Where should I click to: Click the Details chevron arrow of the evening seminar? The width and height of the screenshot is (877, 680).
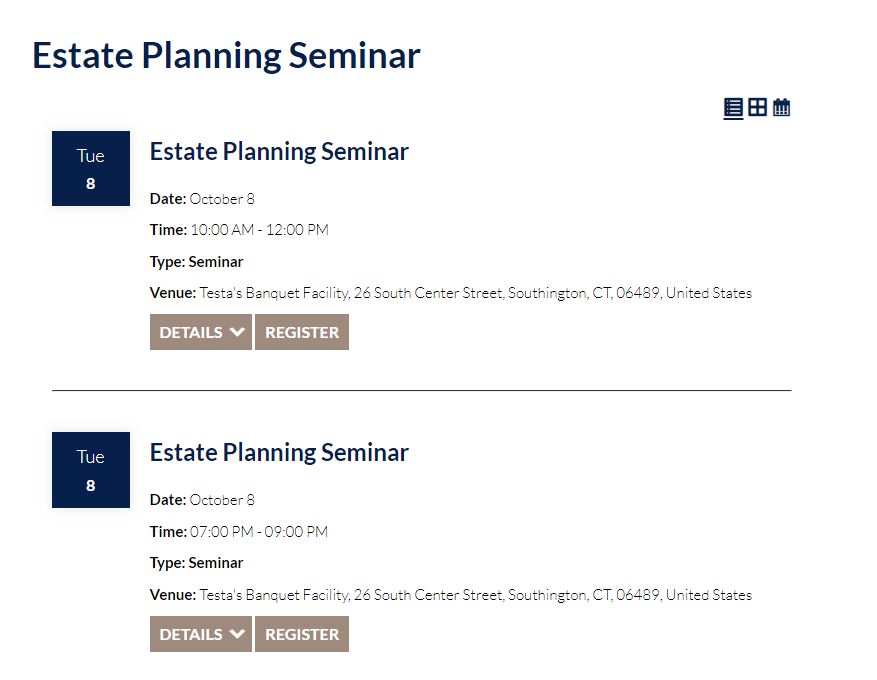click(237, 634)
